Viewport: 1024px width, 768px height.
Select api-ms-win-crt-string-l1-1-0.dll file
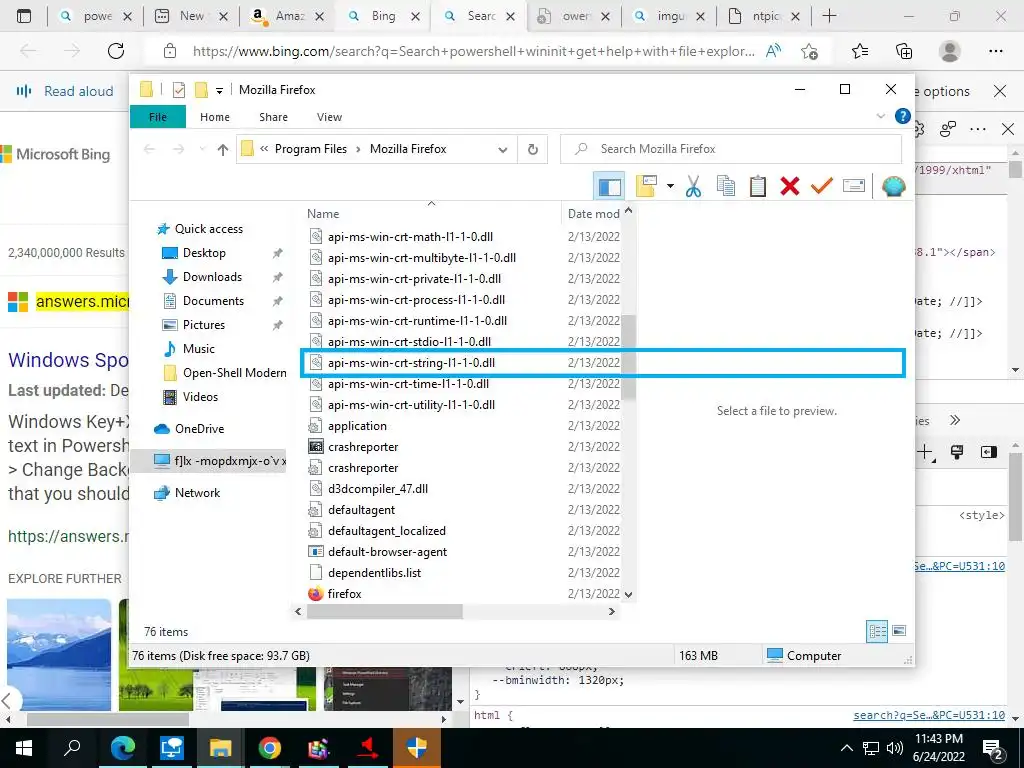[x=602, y=362]
